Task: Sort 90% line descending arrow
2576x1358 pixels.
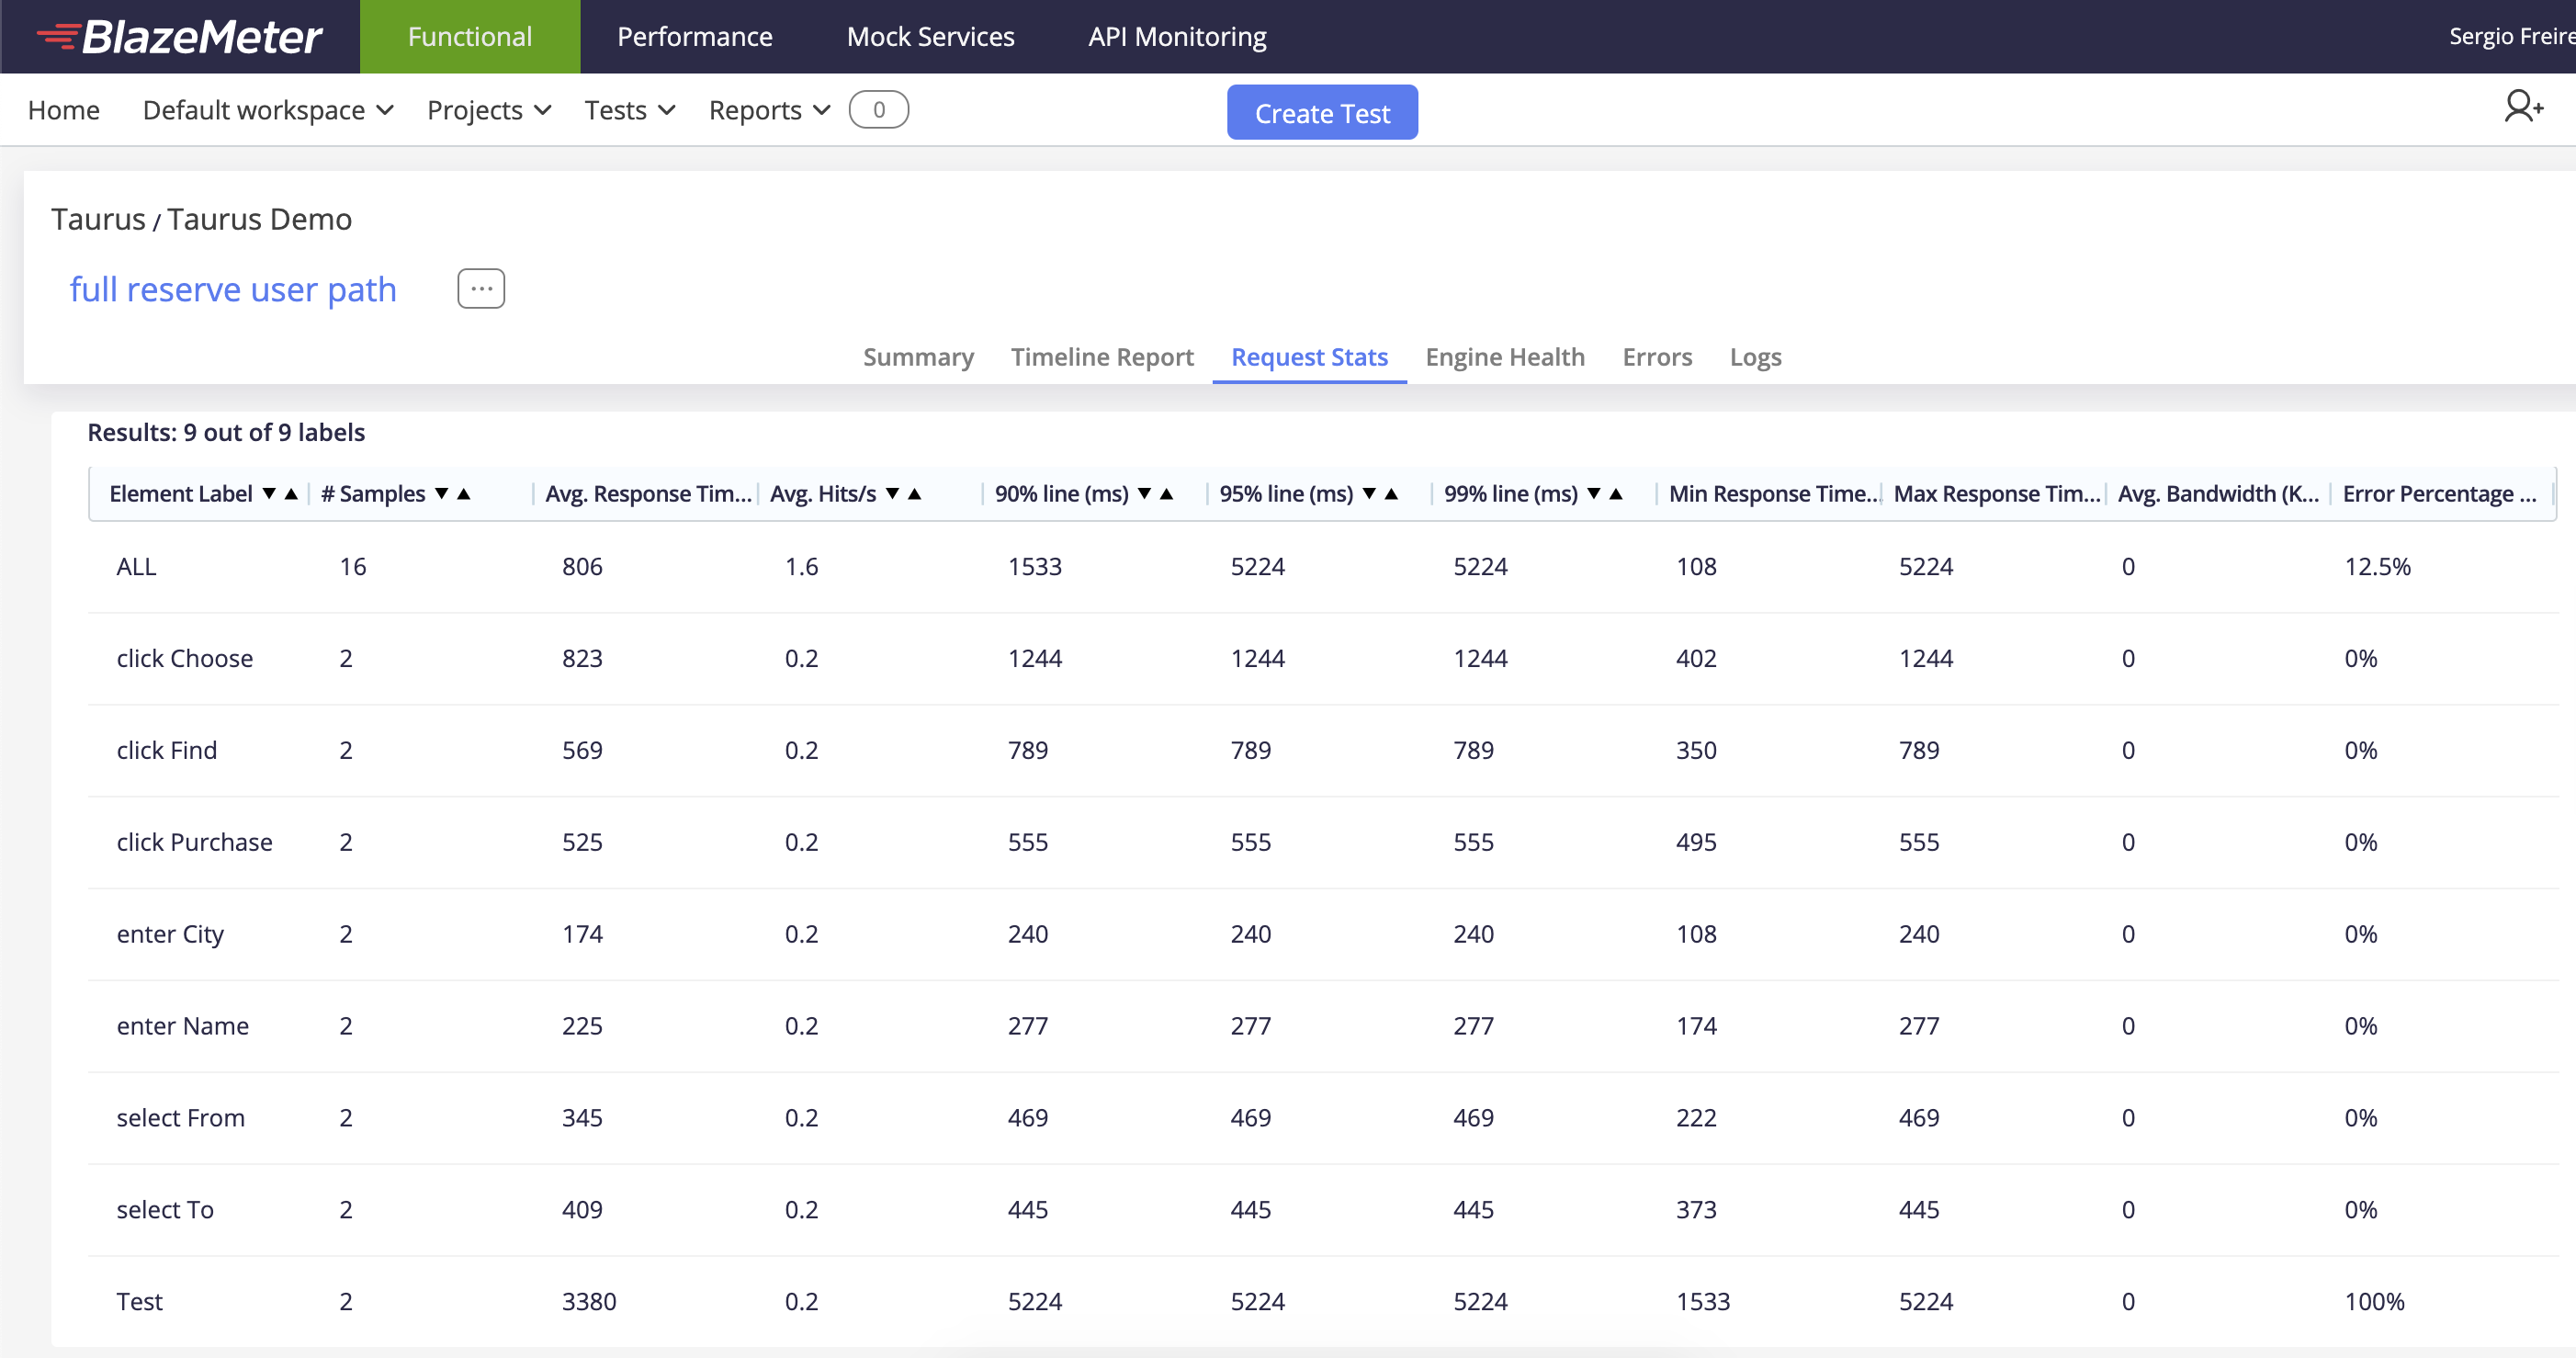Action: 1144,494
